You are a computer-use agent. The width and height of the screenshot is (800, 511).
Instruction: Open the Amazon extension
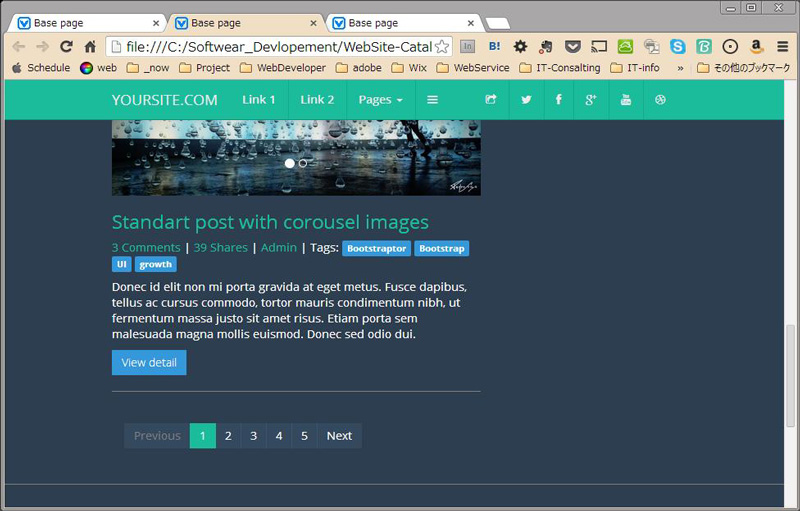pyautogui.click(x=757, y=47)
